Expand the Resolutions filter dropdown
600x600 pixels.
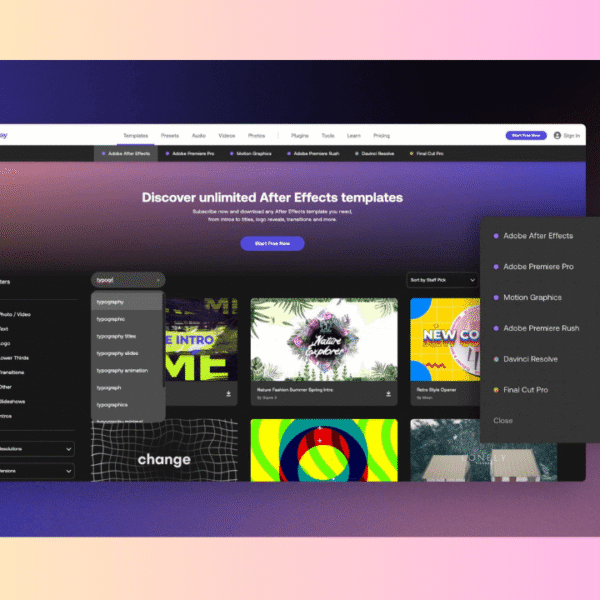coord(37,449)
